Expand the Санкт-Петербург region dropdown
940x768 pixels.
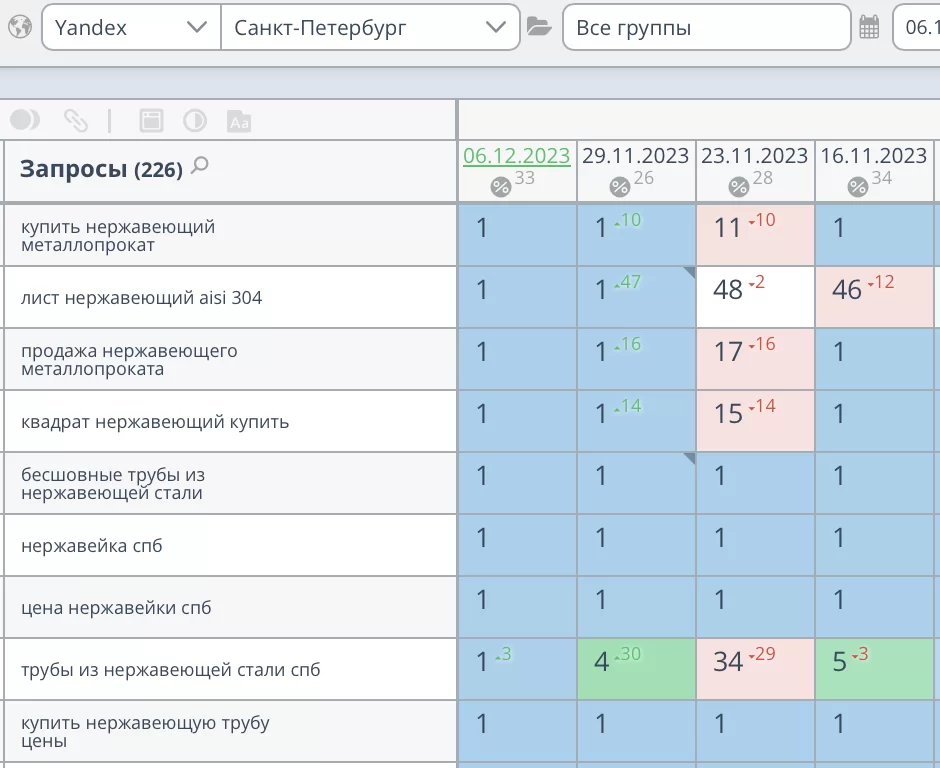coord(369,28)
